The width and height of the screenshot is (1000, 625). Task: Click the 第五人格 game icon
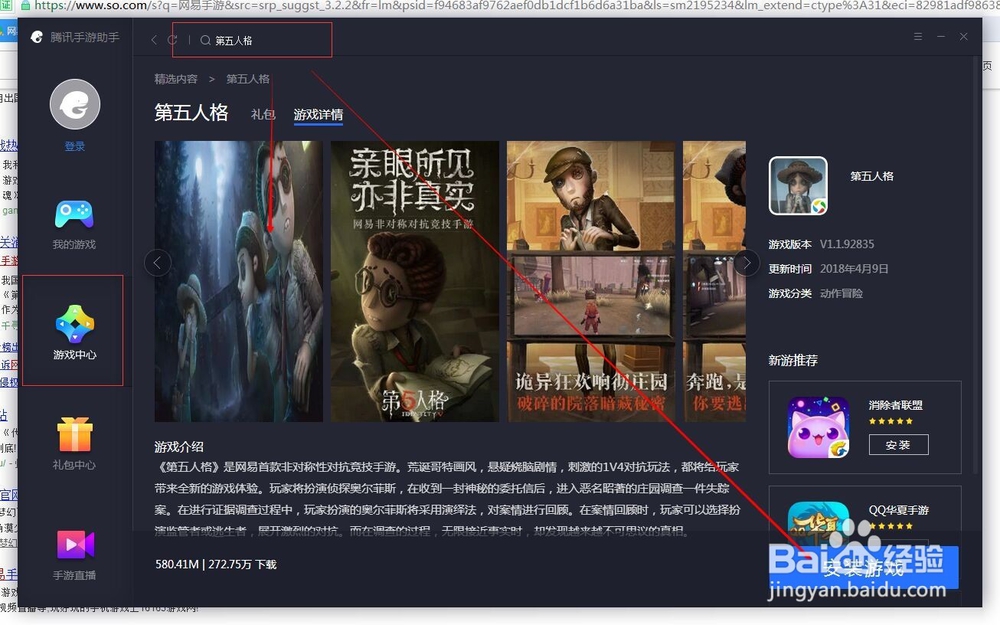pos(798,186)
